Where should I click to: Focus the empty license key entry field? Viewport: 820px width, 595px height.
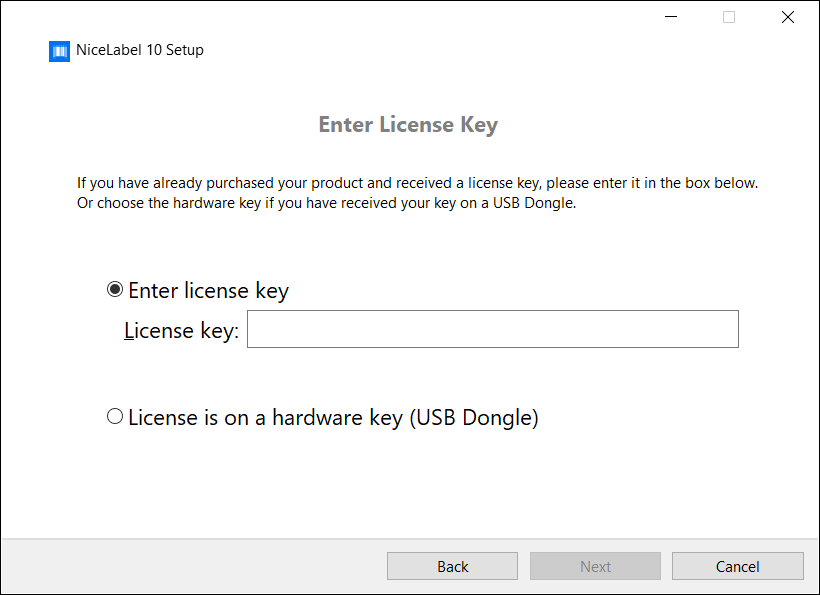pyautogui.click(x=492, y=328)
